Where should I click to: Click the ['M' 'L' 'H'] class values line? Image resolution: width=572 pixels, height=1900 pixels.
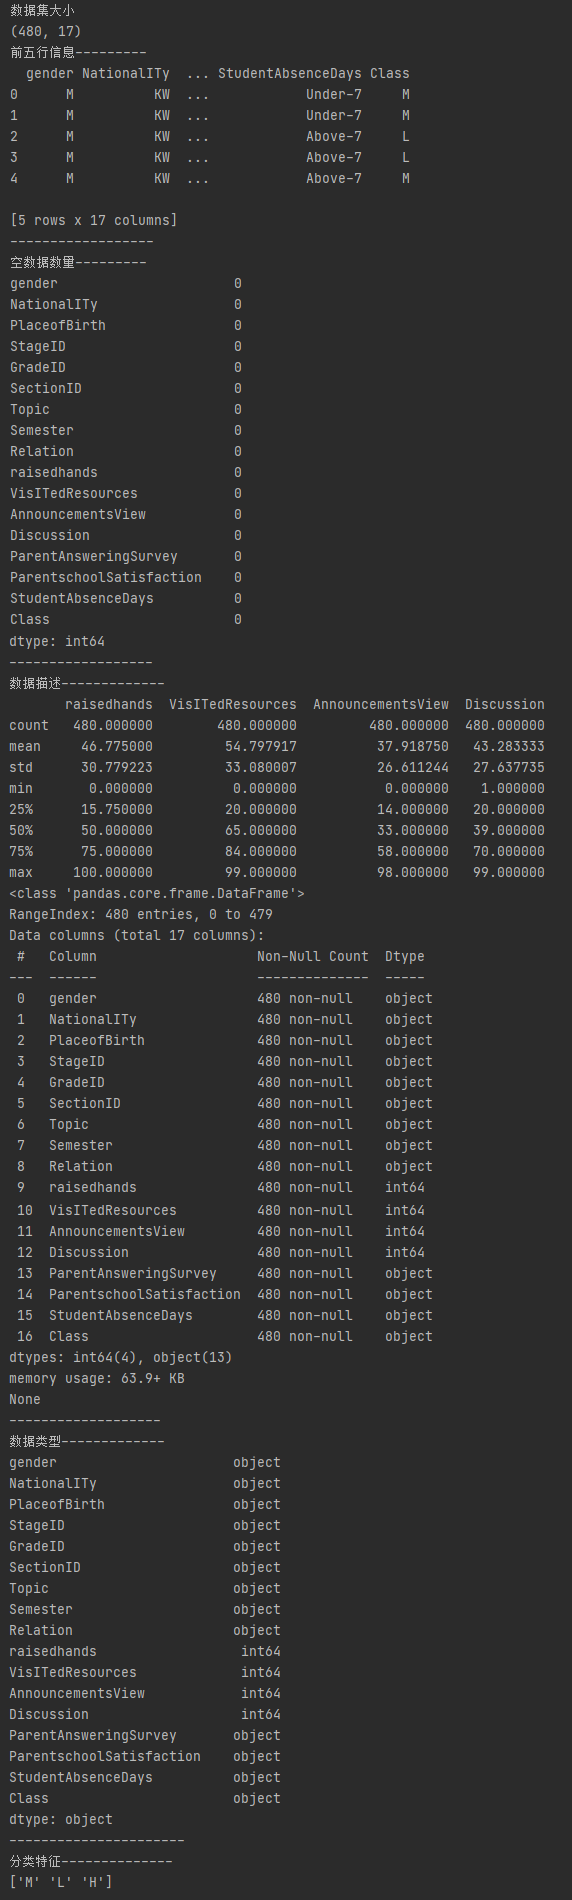[x=61, y=1882]
